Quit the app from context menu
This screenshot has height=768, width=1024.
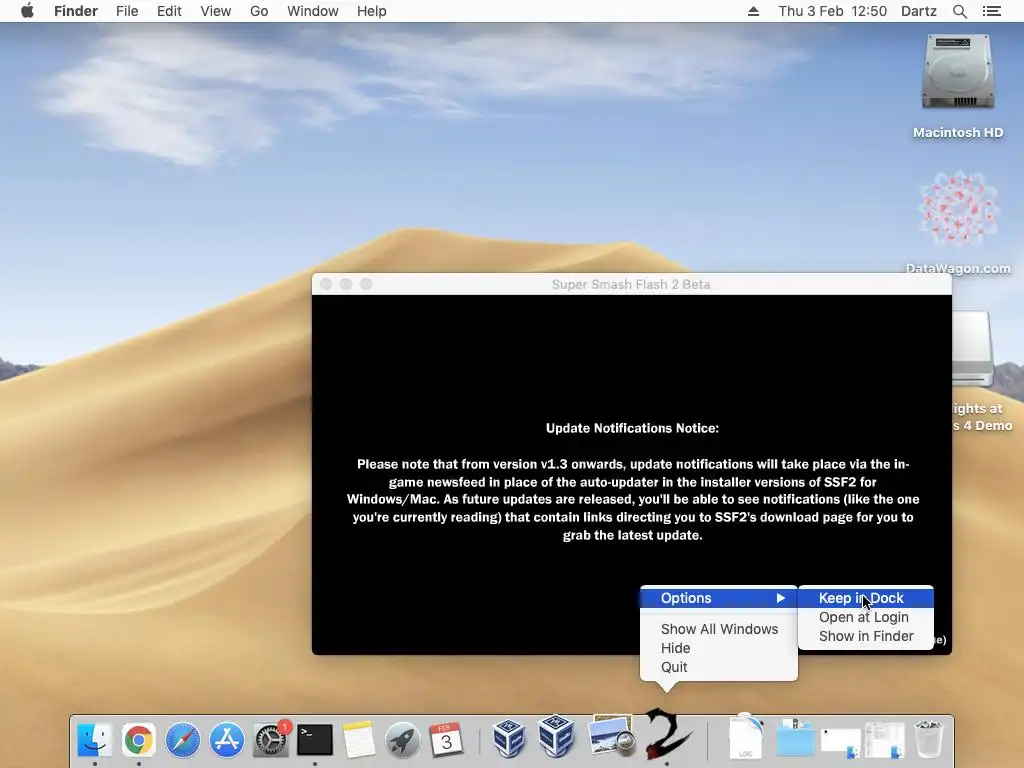coord(719,667)
